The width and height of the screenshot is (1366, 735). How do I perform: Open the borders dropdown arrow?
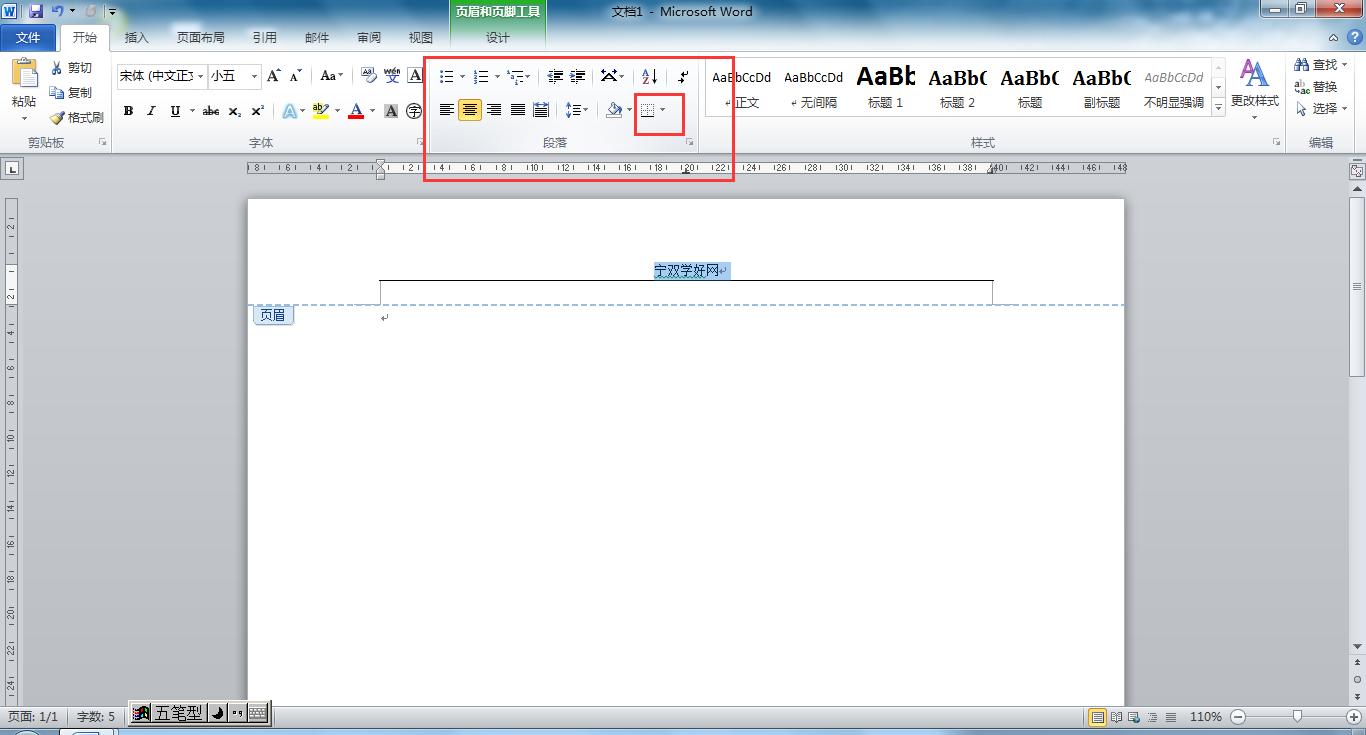coord(663,110)
